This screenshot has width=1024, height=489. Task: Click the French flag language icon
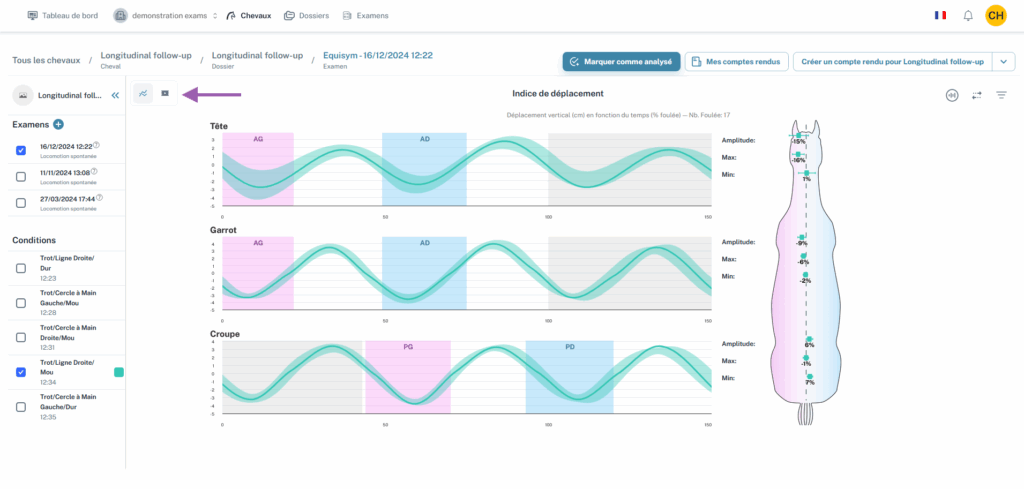[940, 16]
